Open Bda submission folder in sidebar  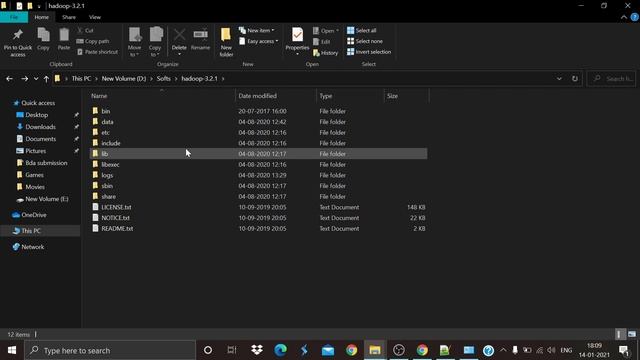click(46, 163)
